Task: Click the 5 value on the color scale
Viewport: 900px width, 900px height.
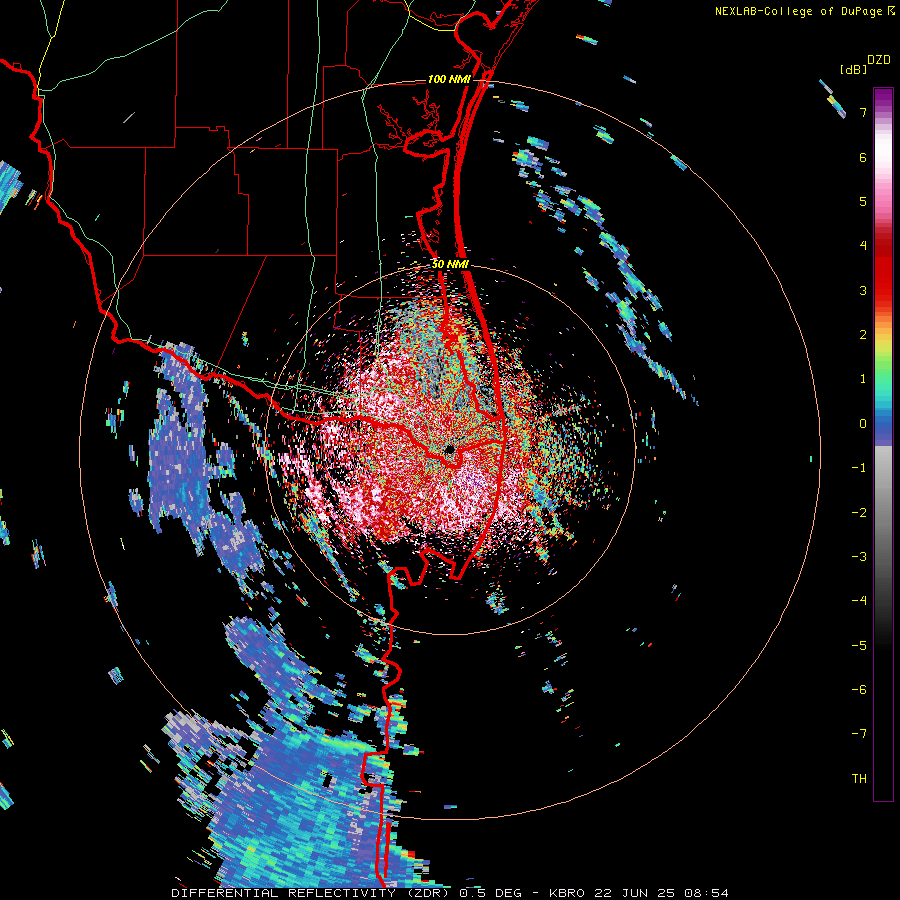Action: [863, 201]
